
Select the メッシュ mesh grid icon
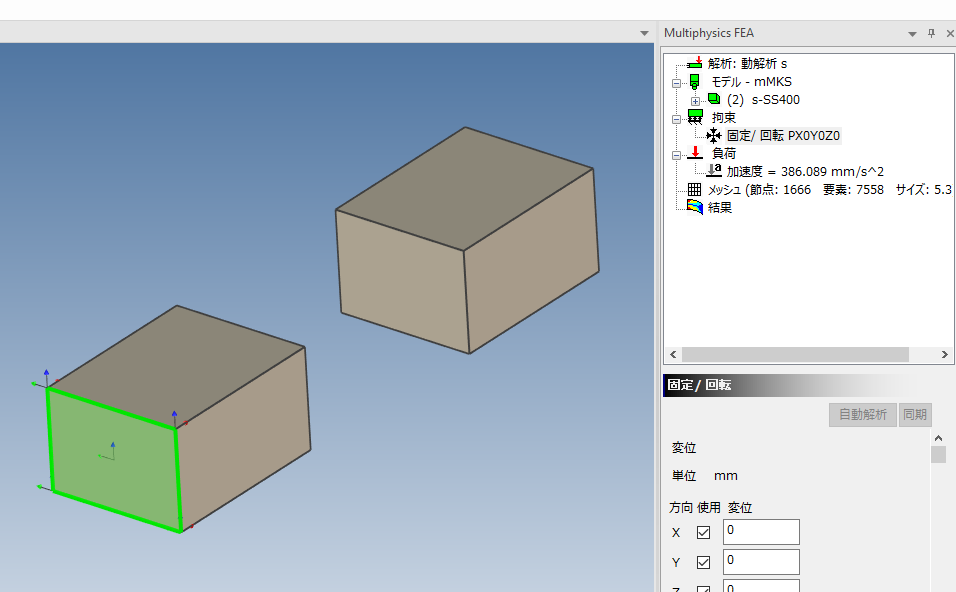pyautogui.click(x=694, y=189)
